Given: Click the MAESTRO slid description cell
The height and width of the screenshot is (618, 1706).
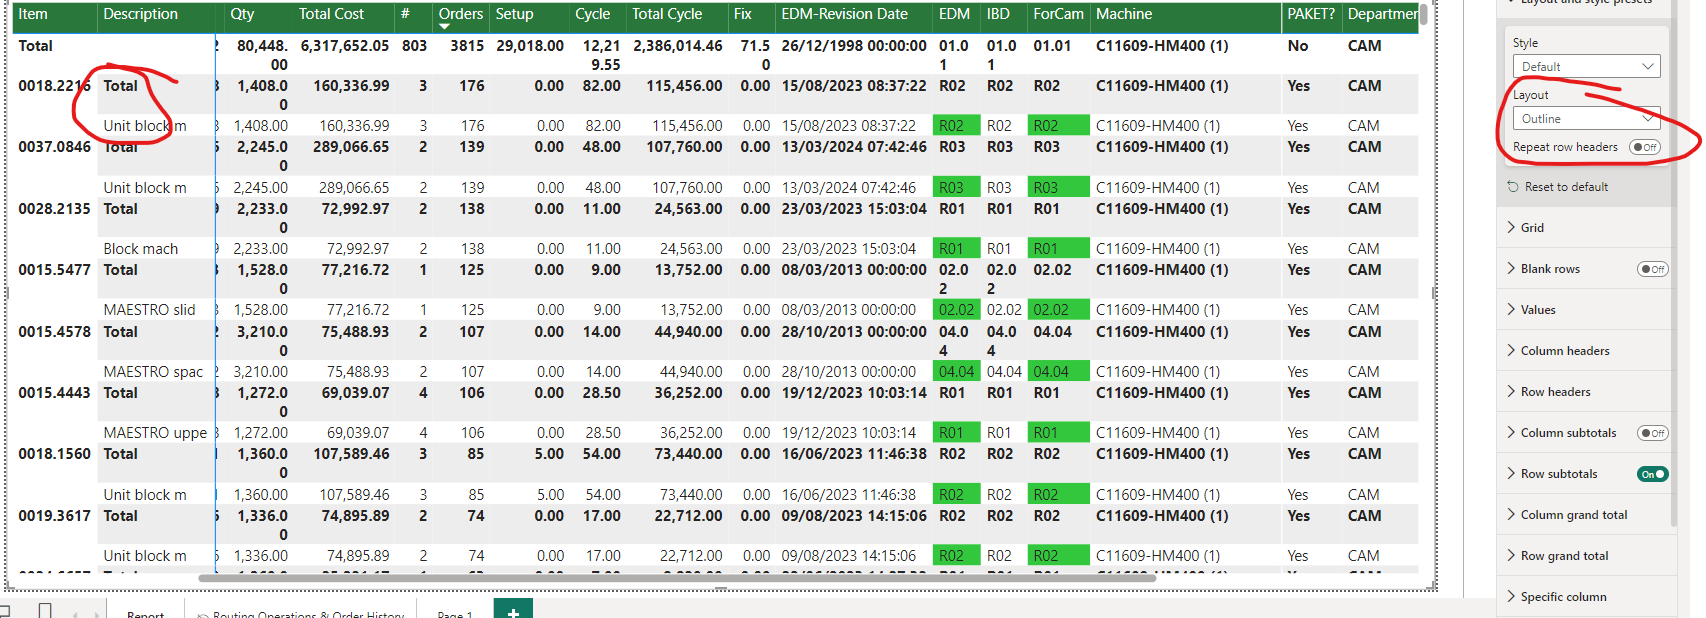Looking at the screenshot, I should click(150, 310).
